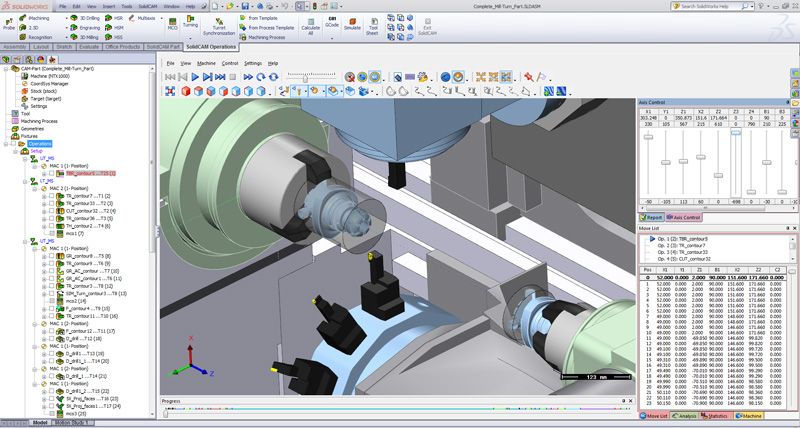Open the simulator Settings menu

253,63
